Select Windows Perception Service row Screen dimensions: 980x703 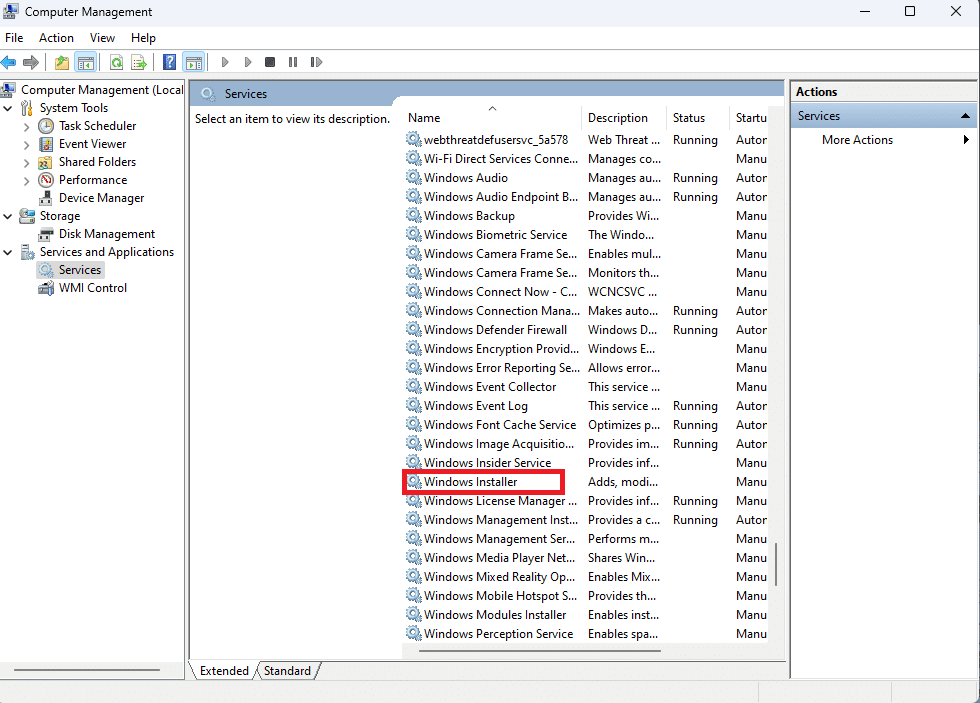pyautogui.click(x=498, y=634)
